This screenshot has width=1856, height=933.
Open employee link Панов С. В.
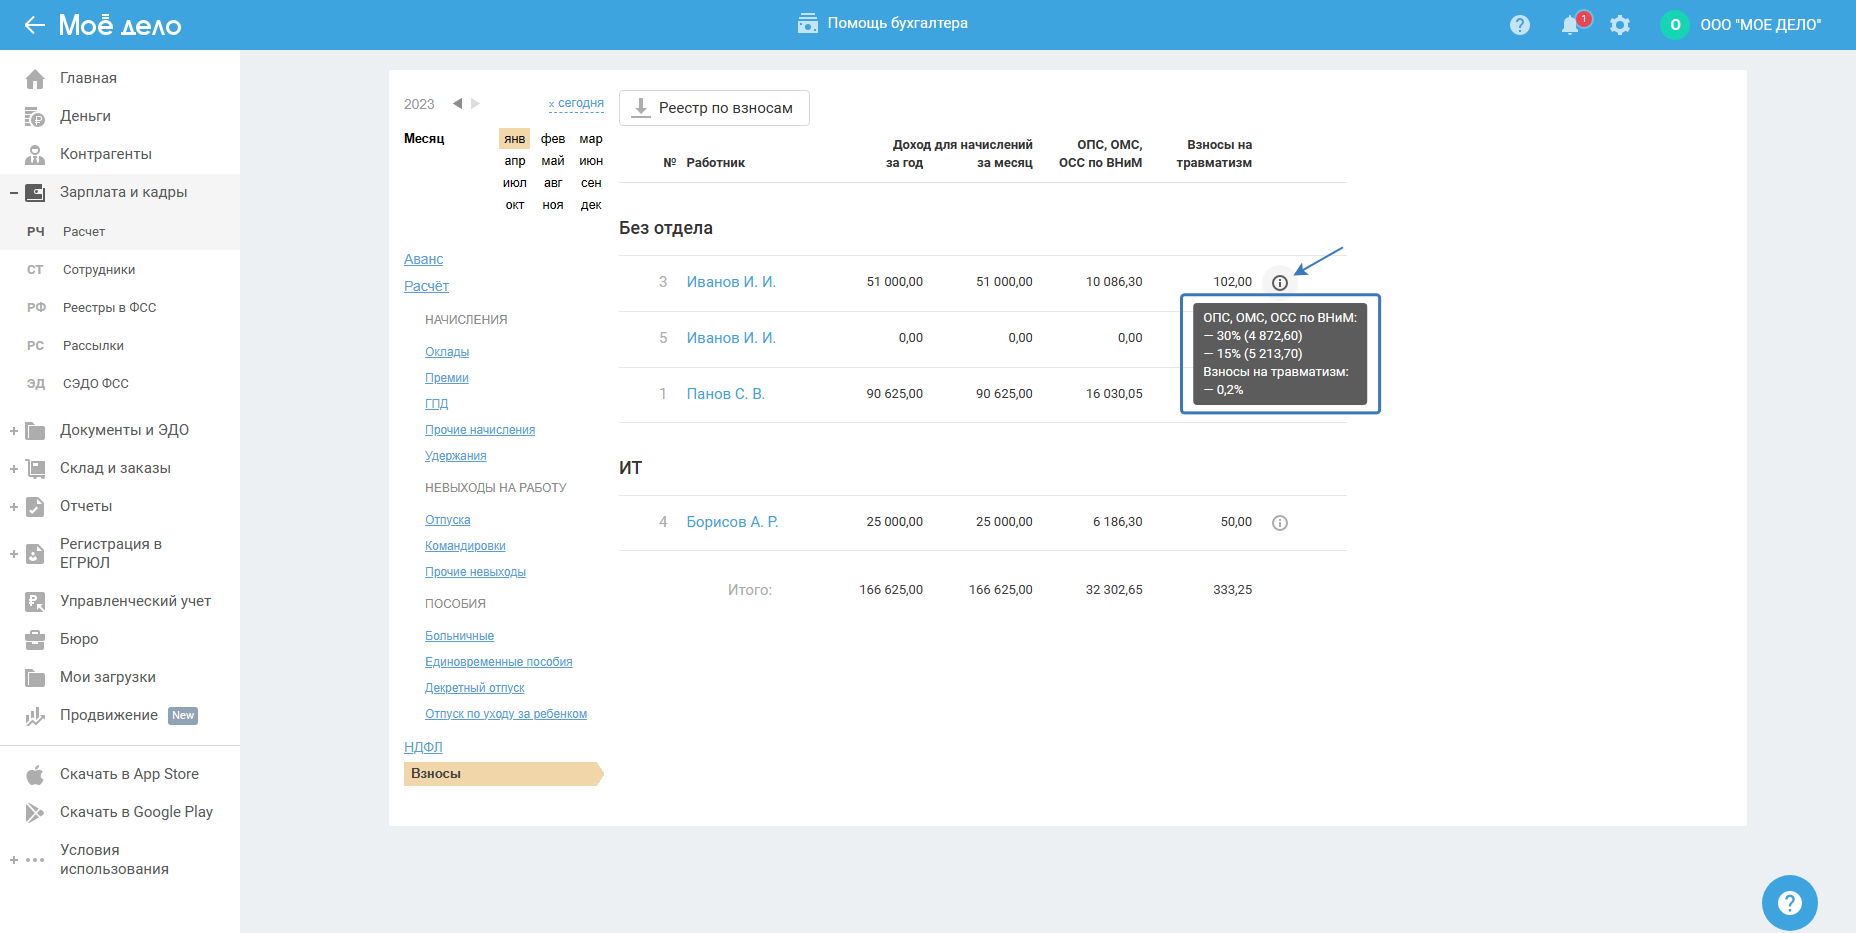pyautogui.click(x=725, y=394)
